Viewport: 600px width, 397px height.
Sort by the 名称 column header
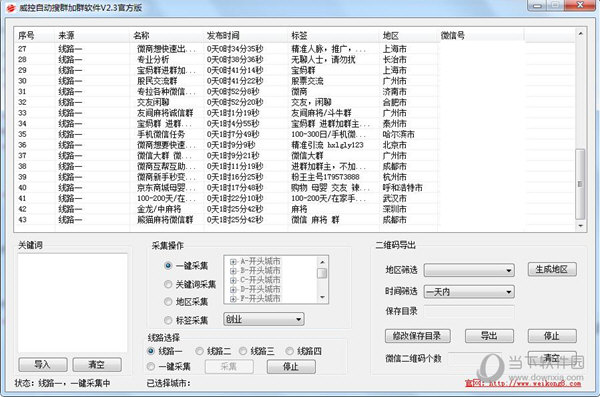tap(166, 35)
